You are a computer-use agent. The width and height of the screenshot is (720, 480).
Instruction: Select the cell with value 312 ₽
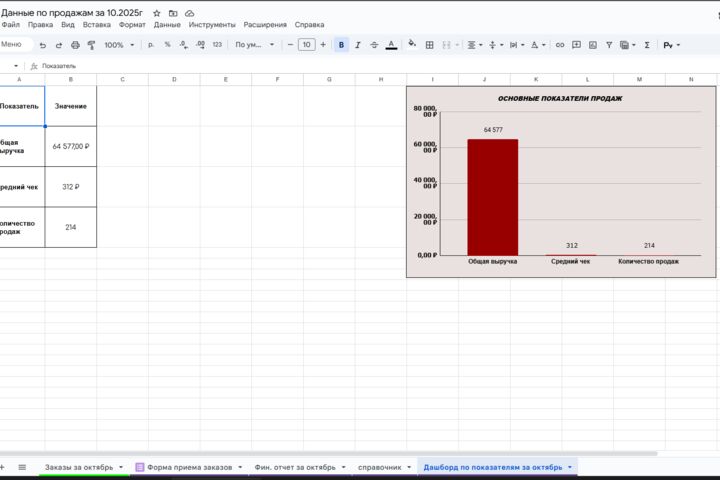tap(71, 187)
